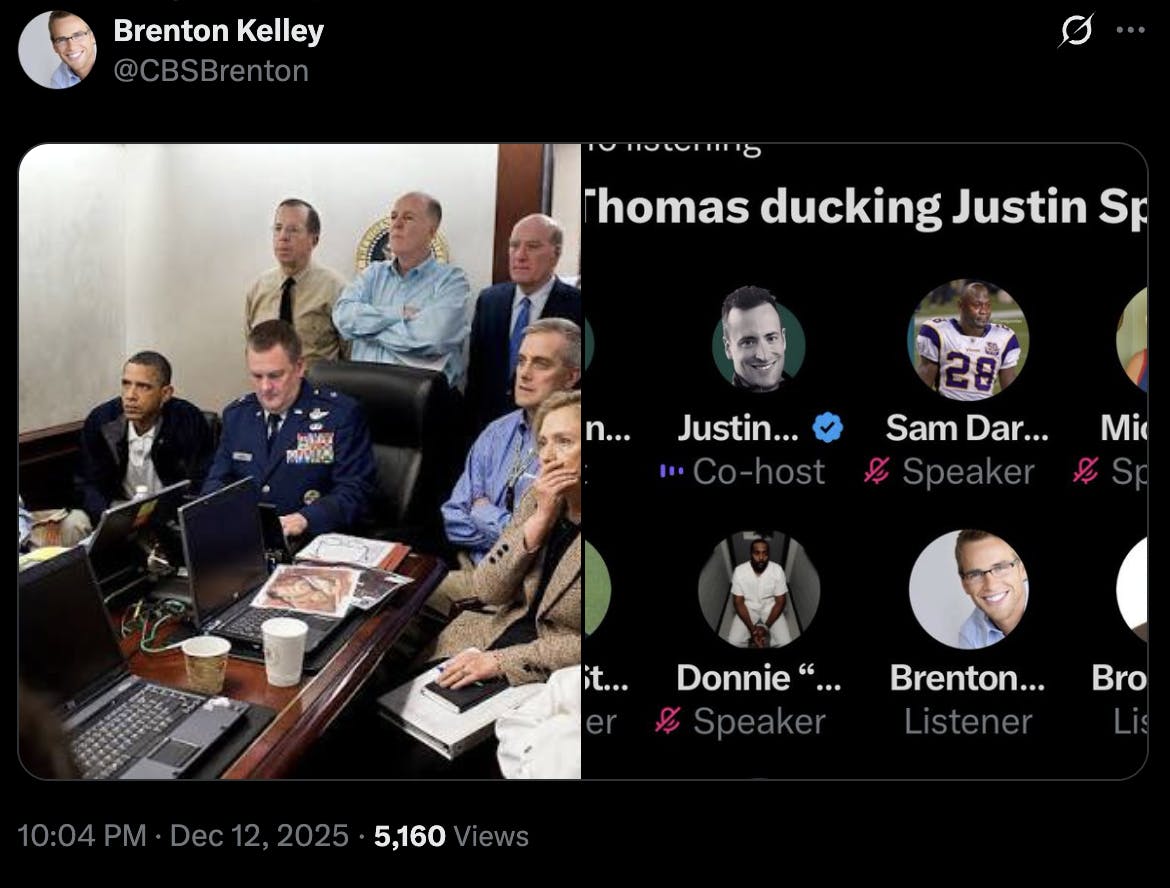Click the muted mic icon under Sam Dar...

[x=877, y=471]
